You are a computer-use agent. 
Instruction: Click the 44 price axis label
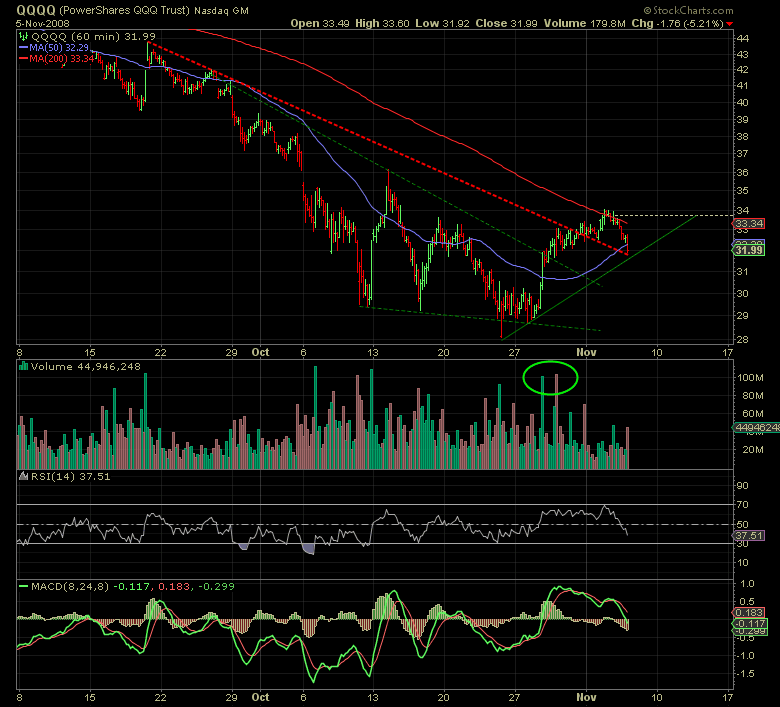coord(743,38)
